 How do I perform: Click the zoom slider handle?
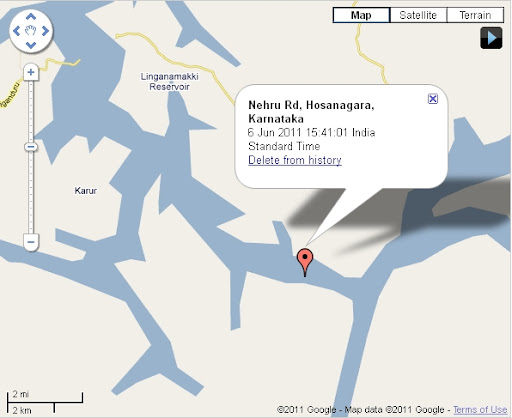(x=31, y=147)
